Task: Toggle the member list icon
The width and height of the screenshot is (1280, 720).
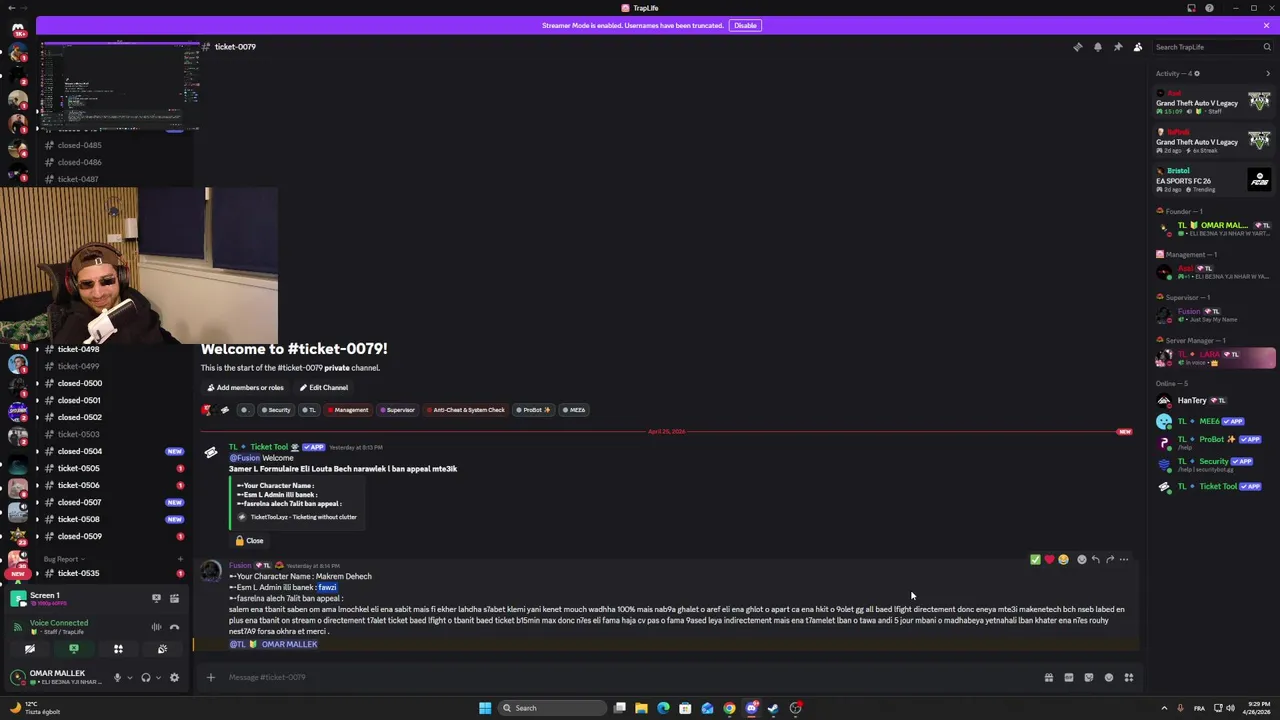Action: pyautogui.click(x=1137, y=47)
